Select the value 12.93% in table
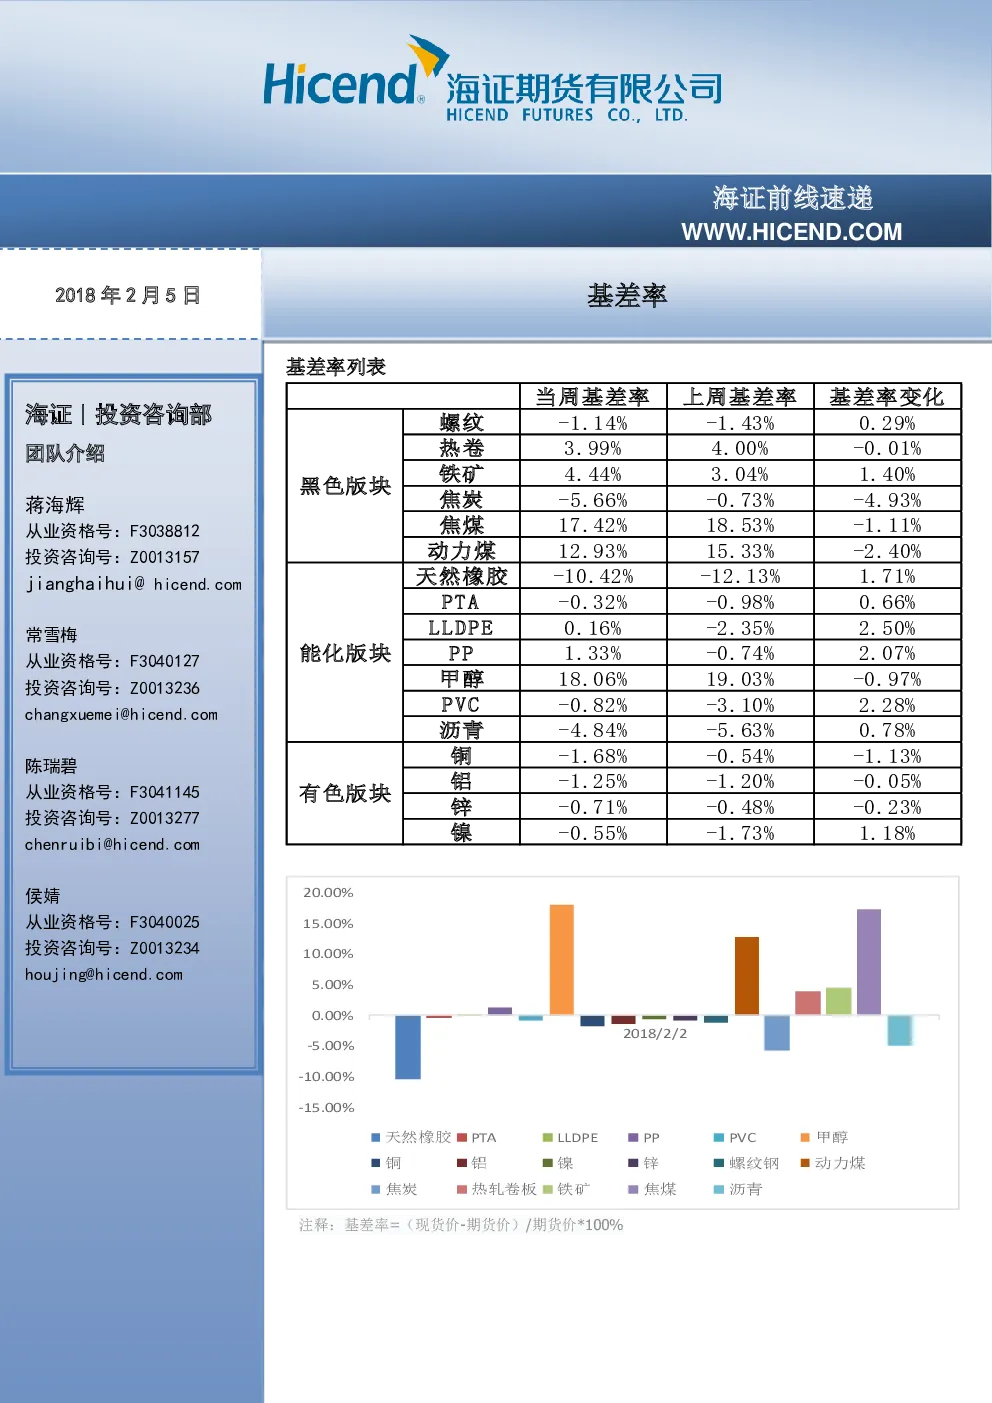This screenshot has height=1403, width=992. [593, 551]
